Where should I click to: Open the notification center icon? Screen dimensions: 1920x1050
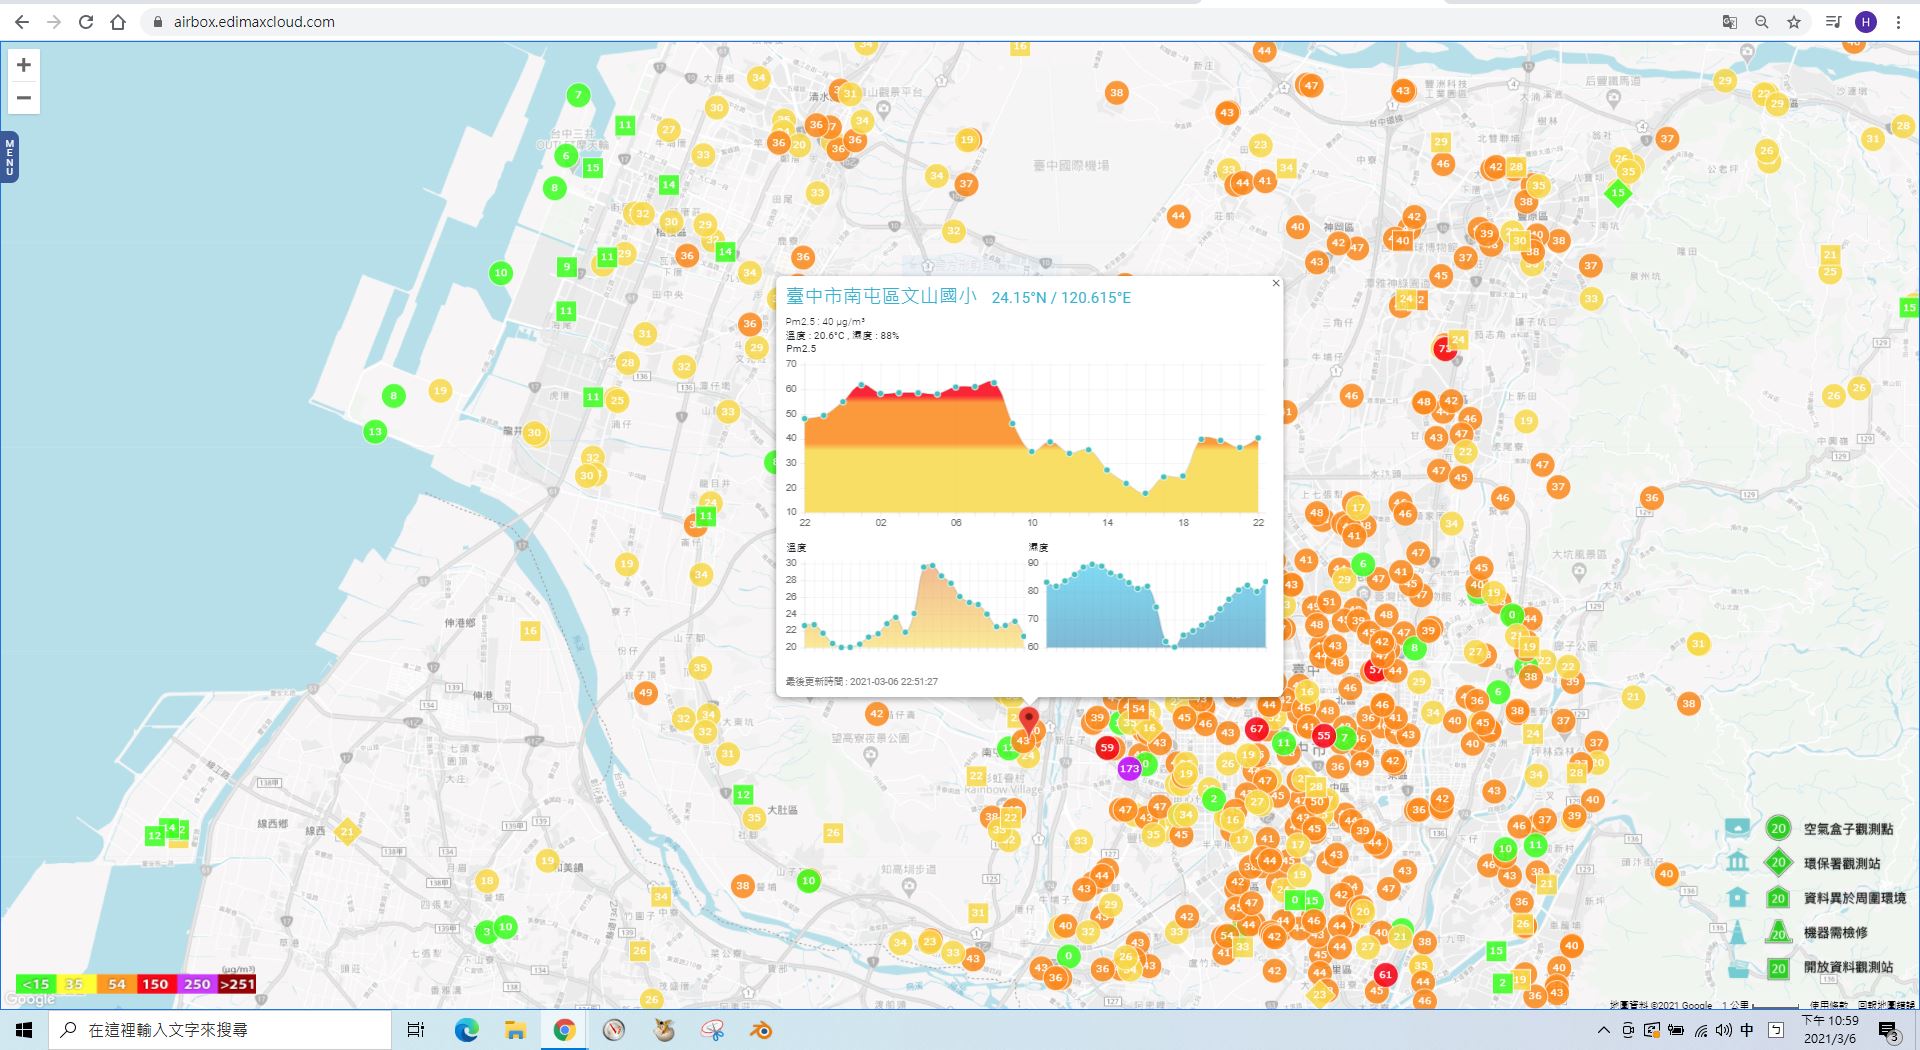coord(1888,1031)
